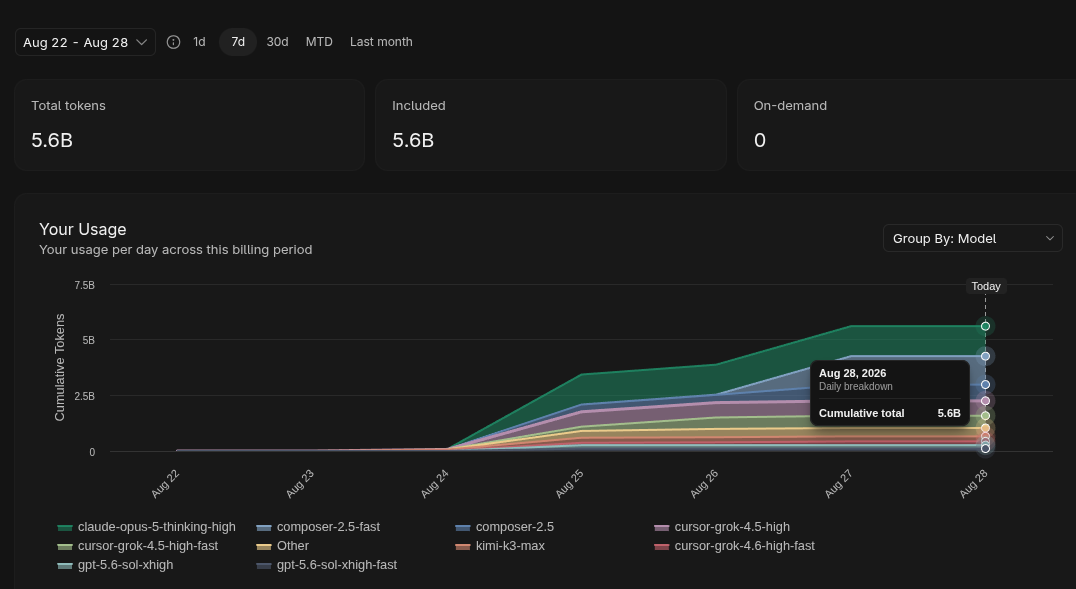Toggle gpt-5.6-sol-xhigh legend swatch
Screen dimensions: 1076x589
pos(65,566)
